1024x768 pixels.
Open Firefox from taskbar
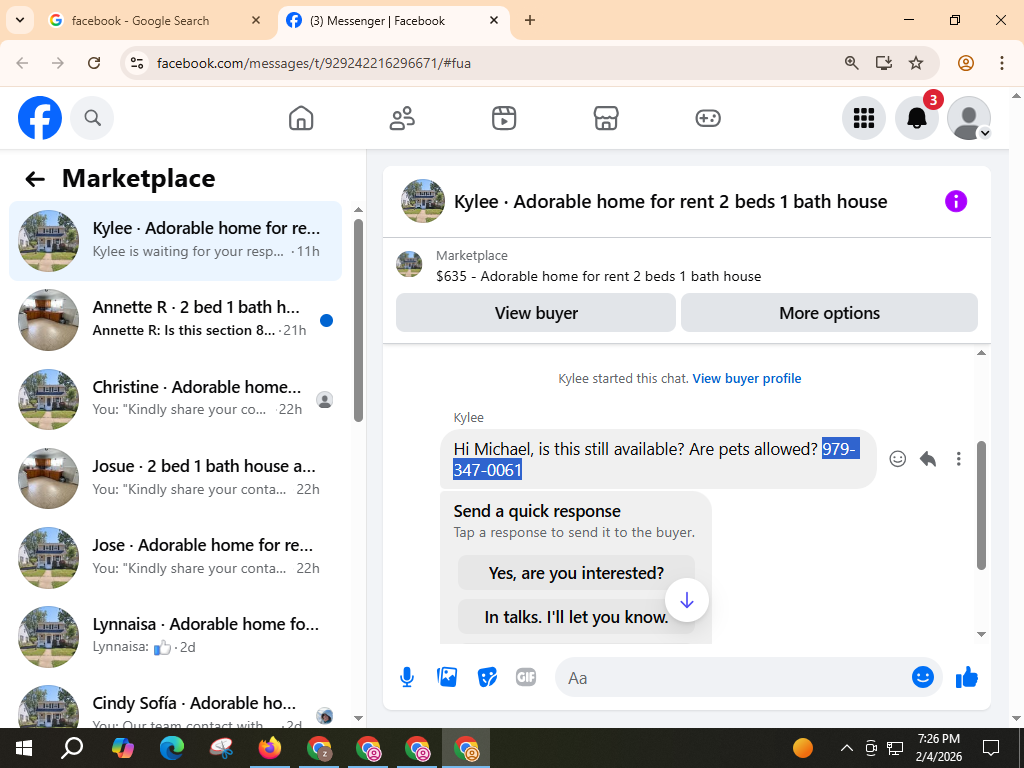pyautogui.click(x=270, y=748)
